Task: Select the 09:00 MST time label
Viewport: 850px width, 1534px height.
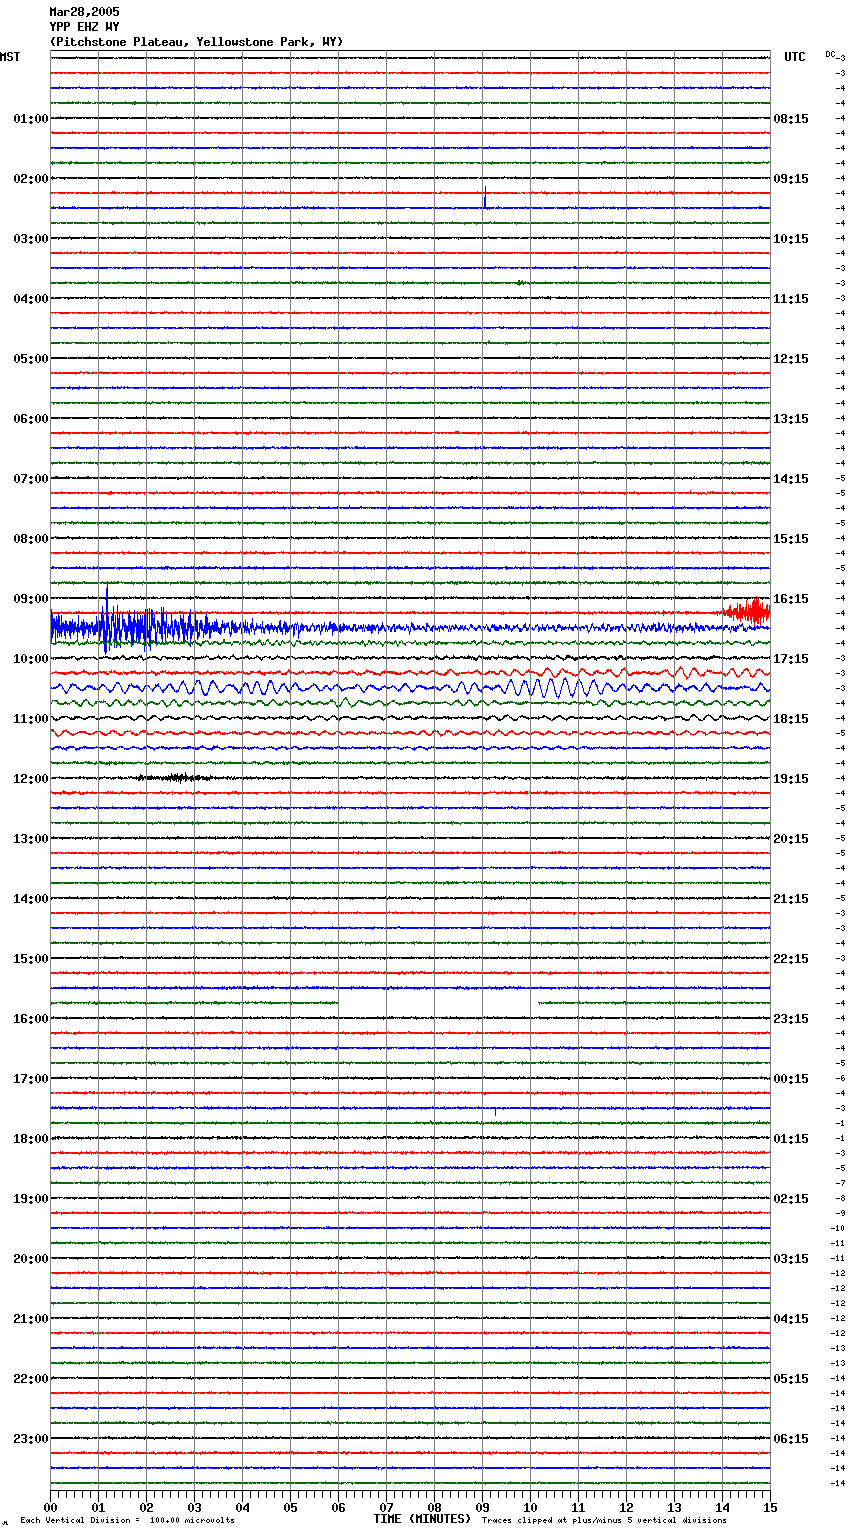Action: 30,599
